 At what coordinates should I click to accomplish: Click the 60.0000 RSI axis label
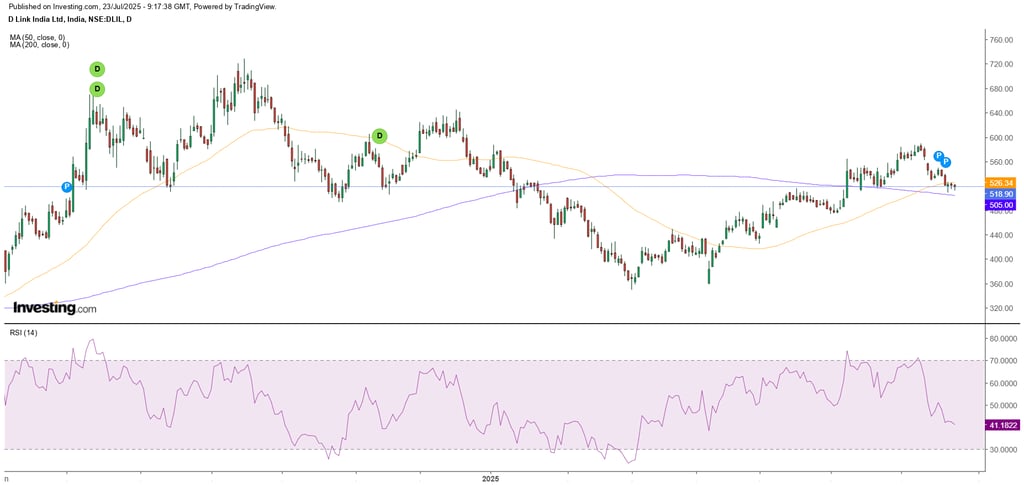point(1002,383)
